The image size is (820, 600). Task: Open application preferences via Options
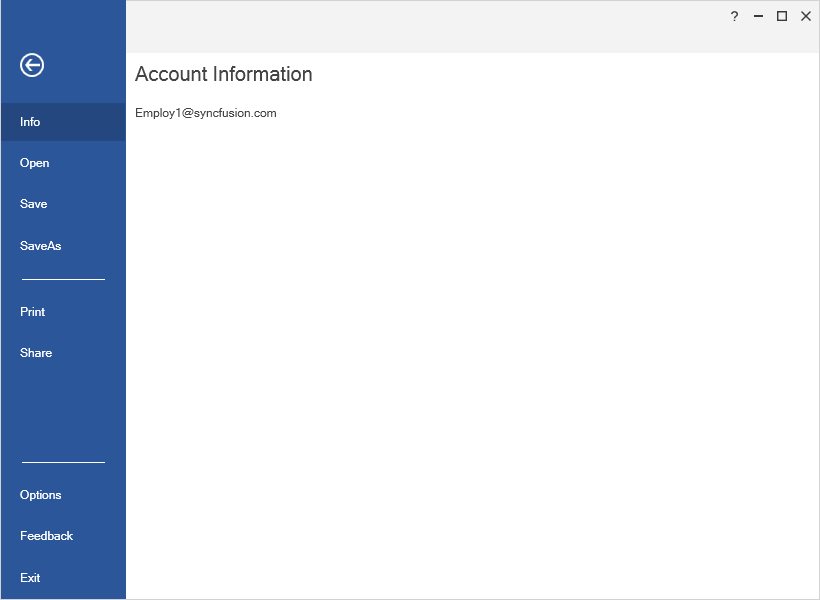[x=40, y=495]
